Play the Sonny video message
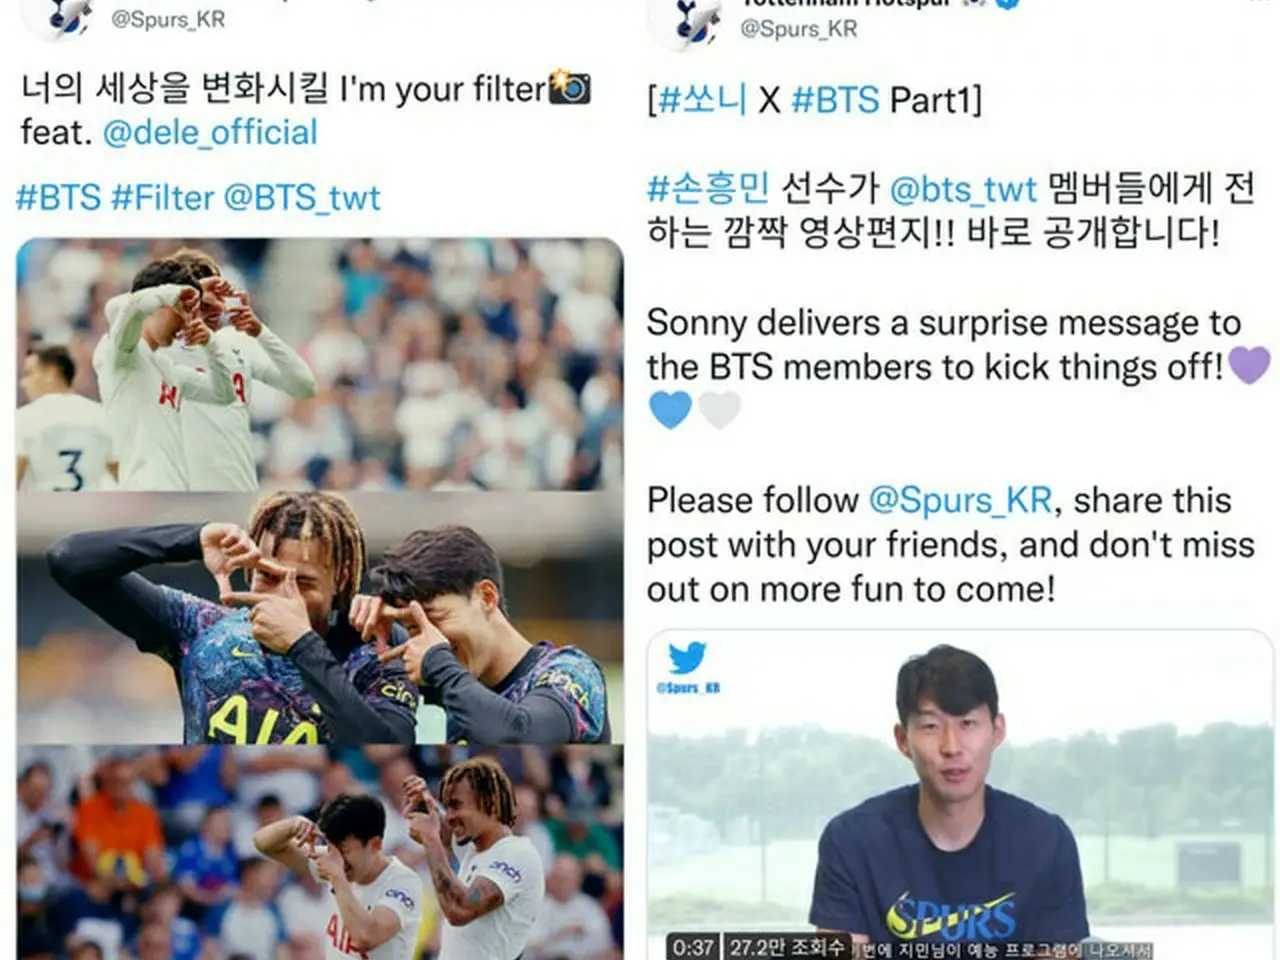Image resolution: width=1280 pixels, height=960 pixels. 960,795
